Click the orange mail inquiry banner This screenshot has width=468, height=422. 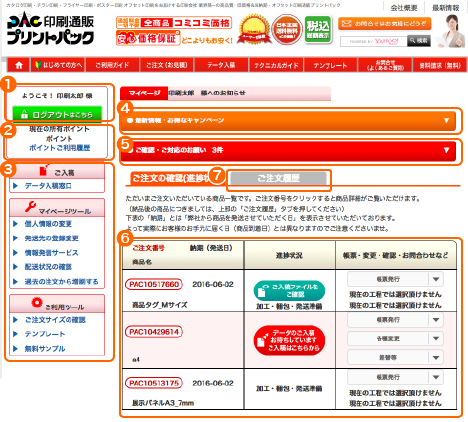point(385,24)
